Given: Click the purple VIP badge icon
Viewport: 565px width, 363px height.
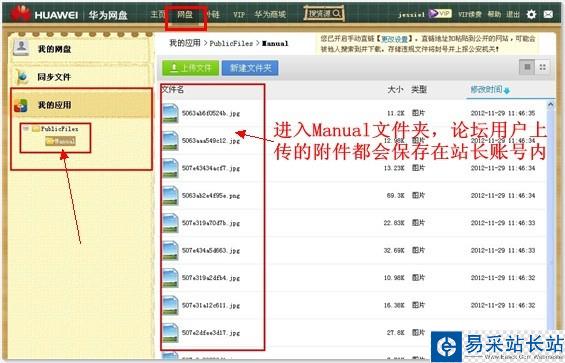Looking at the screenshot, I should pos(440,14).
